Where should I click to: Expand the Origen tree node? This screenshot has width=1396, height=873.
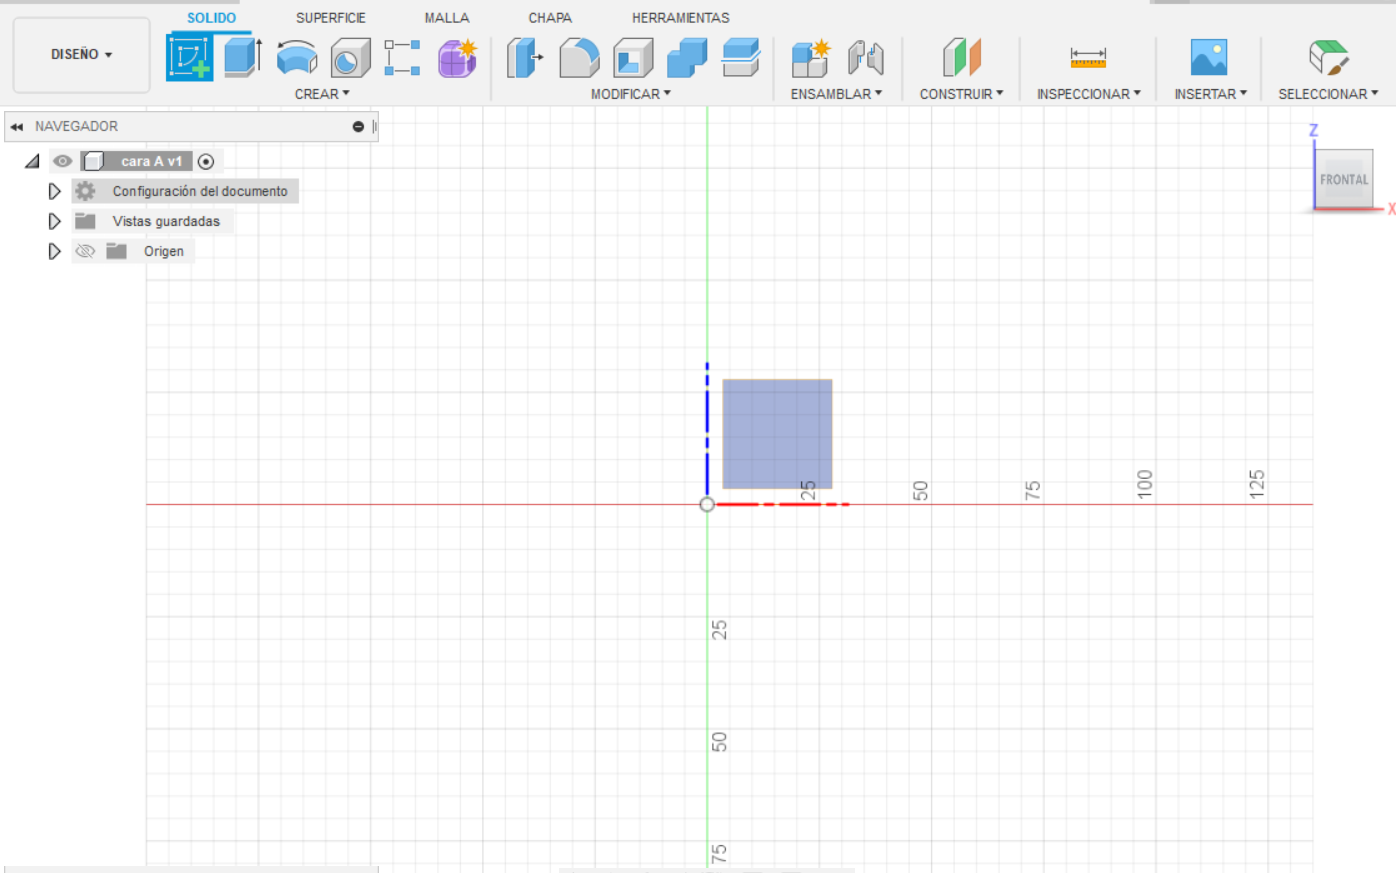55,251
